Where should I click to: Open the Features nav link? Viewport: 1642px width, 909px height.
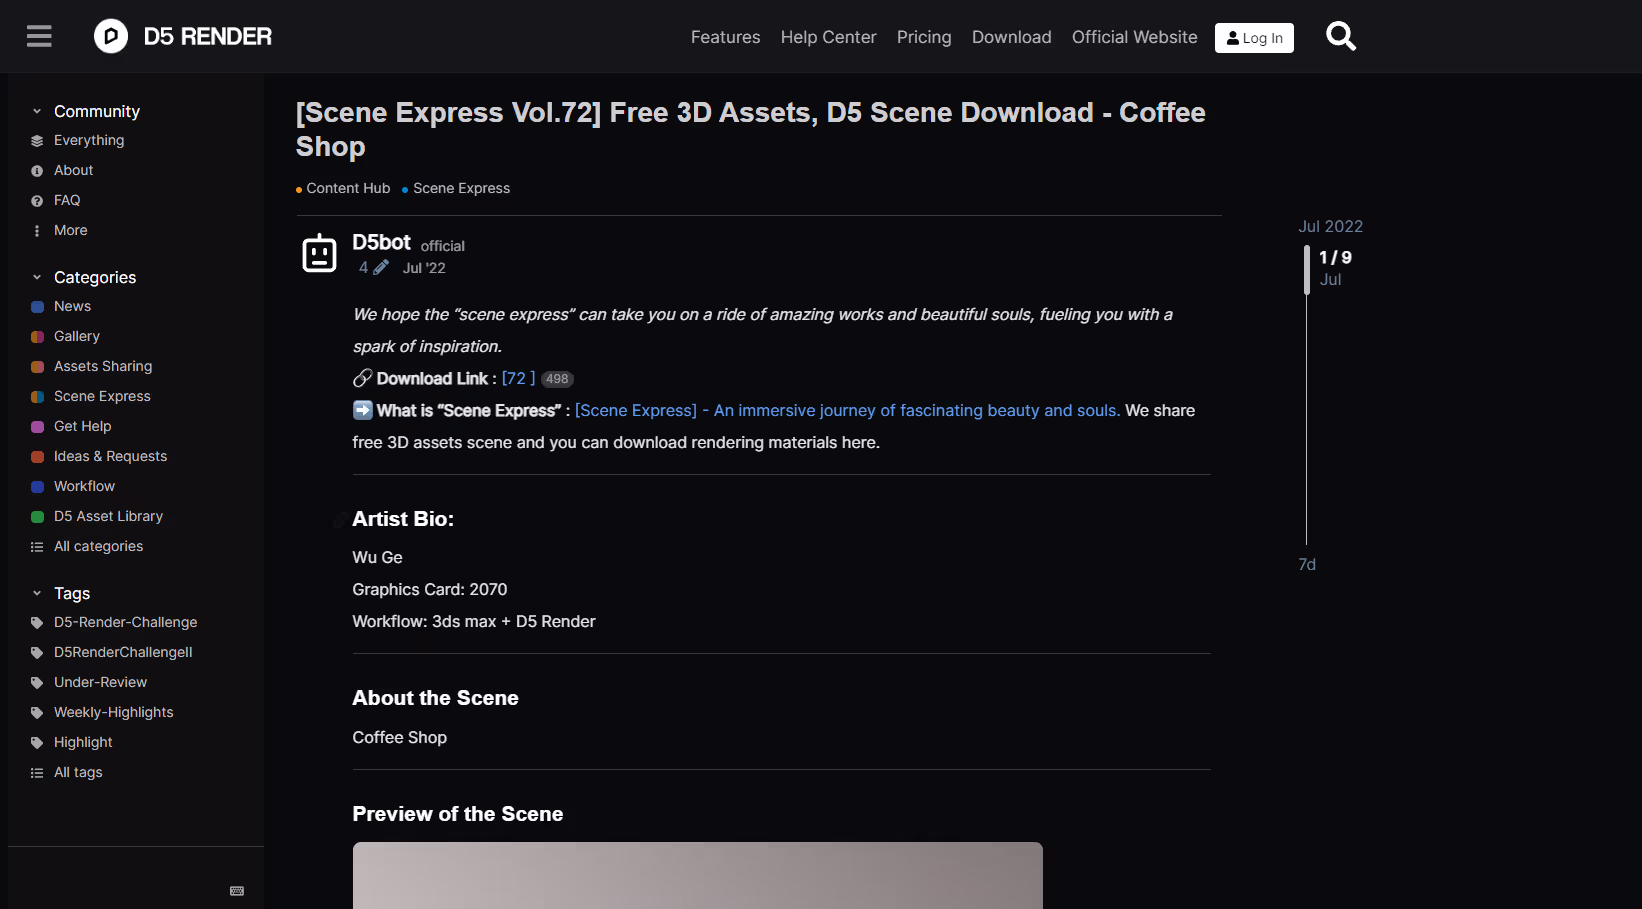point(725,37)
